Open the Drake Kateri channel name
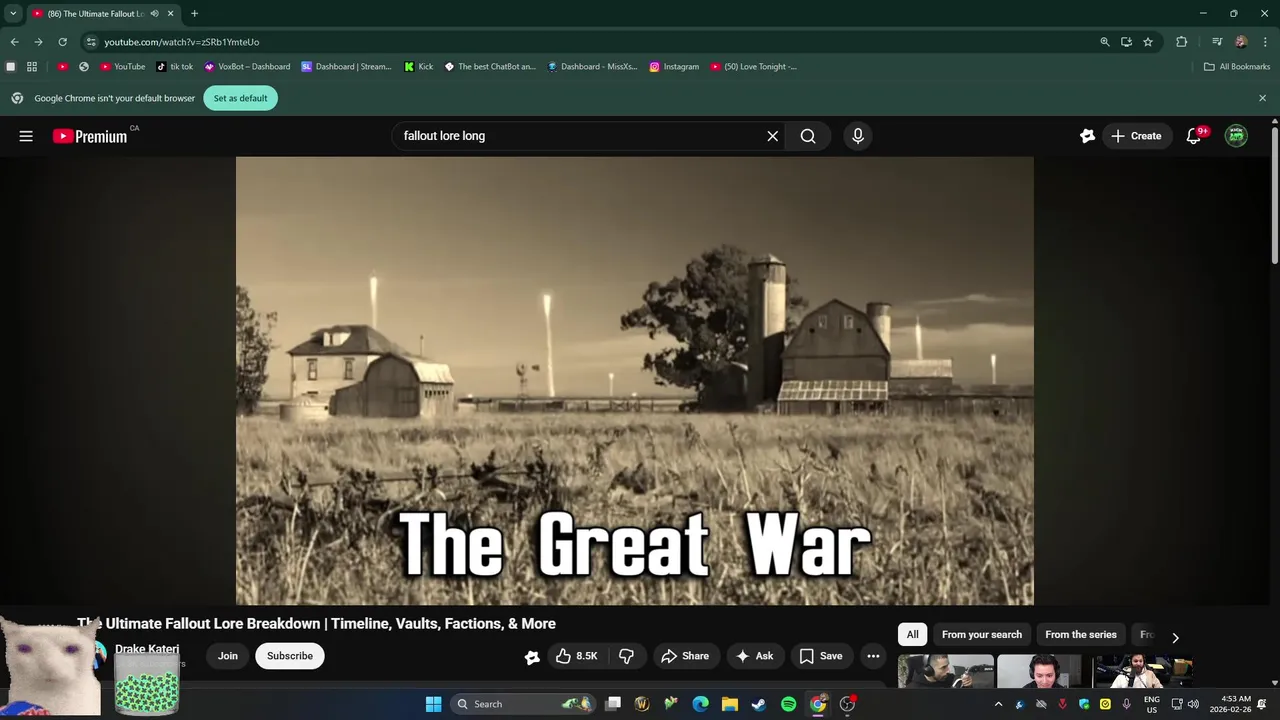 click(147, 649)
